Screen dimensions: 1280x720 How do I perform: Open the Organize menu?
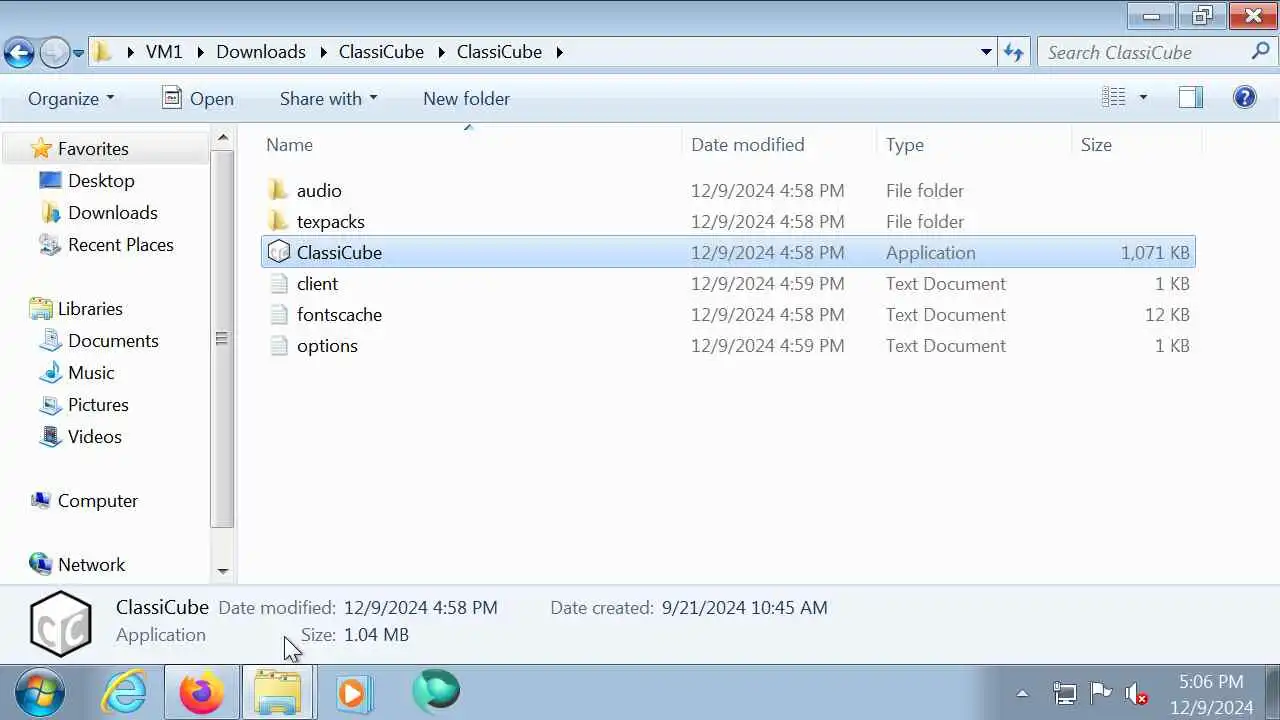pos(71,98)
